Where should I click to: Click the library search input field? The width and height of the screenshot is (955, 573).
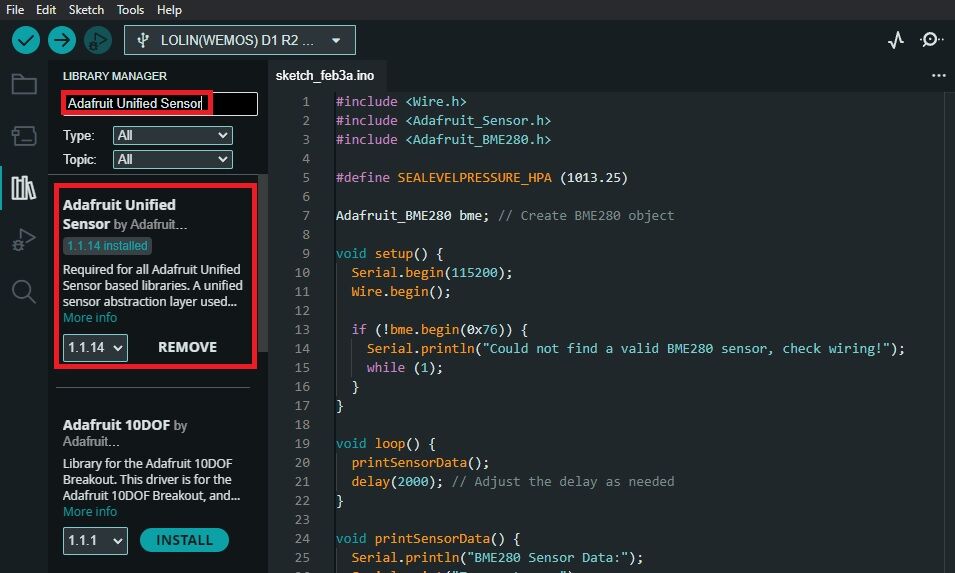tap(160, 103)
